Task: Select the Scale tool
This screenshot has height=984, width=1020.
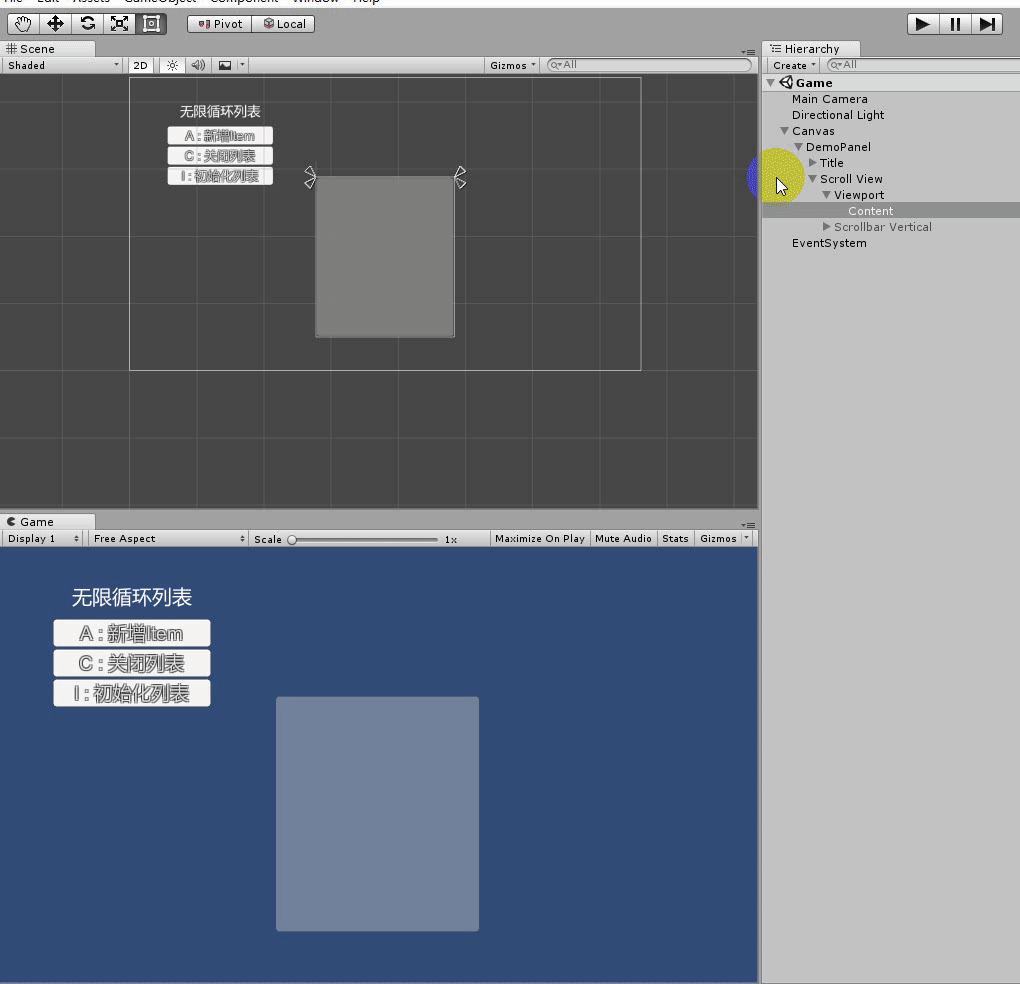Action: (119, 24)
